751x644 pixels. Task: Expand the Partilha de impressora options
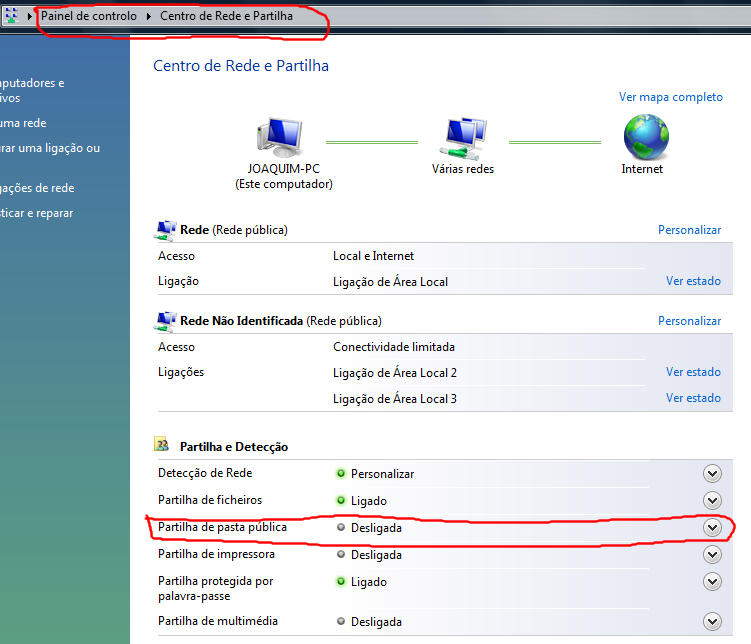712,554
